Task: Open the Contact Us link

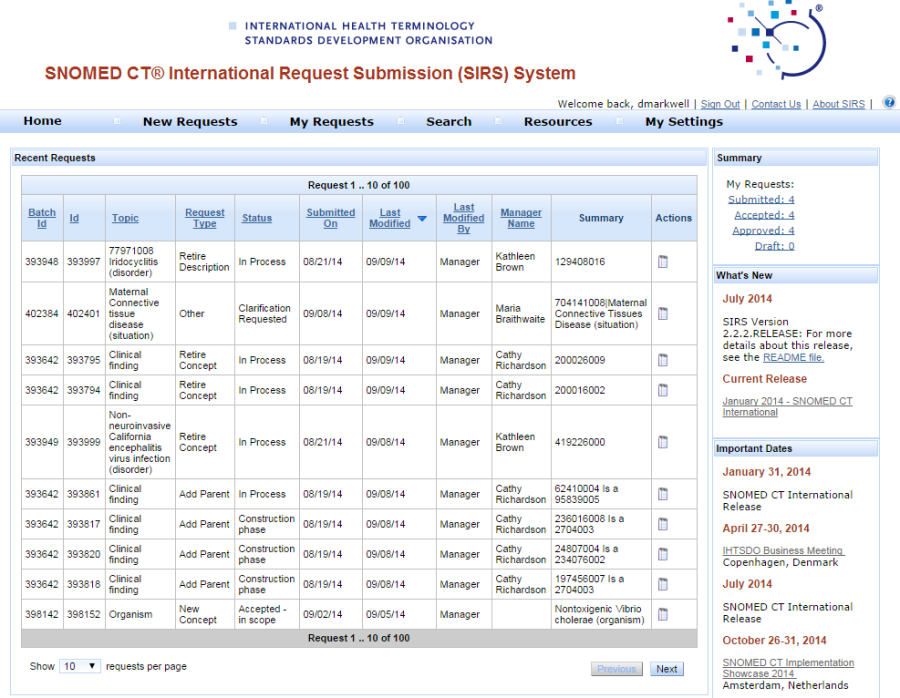Action: [x=776, y=104]
